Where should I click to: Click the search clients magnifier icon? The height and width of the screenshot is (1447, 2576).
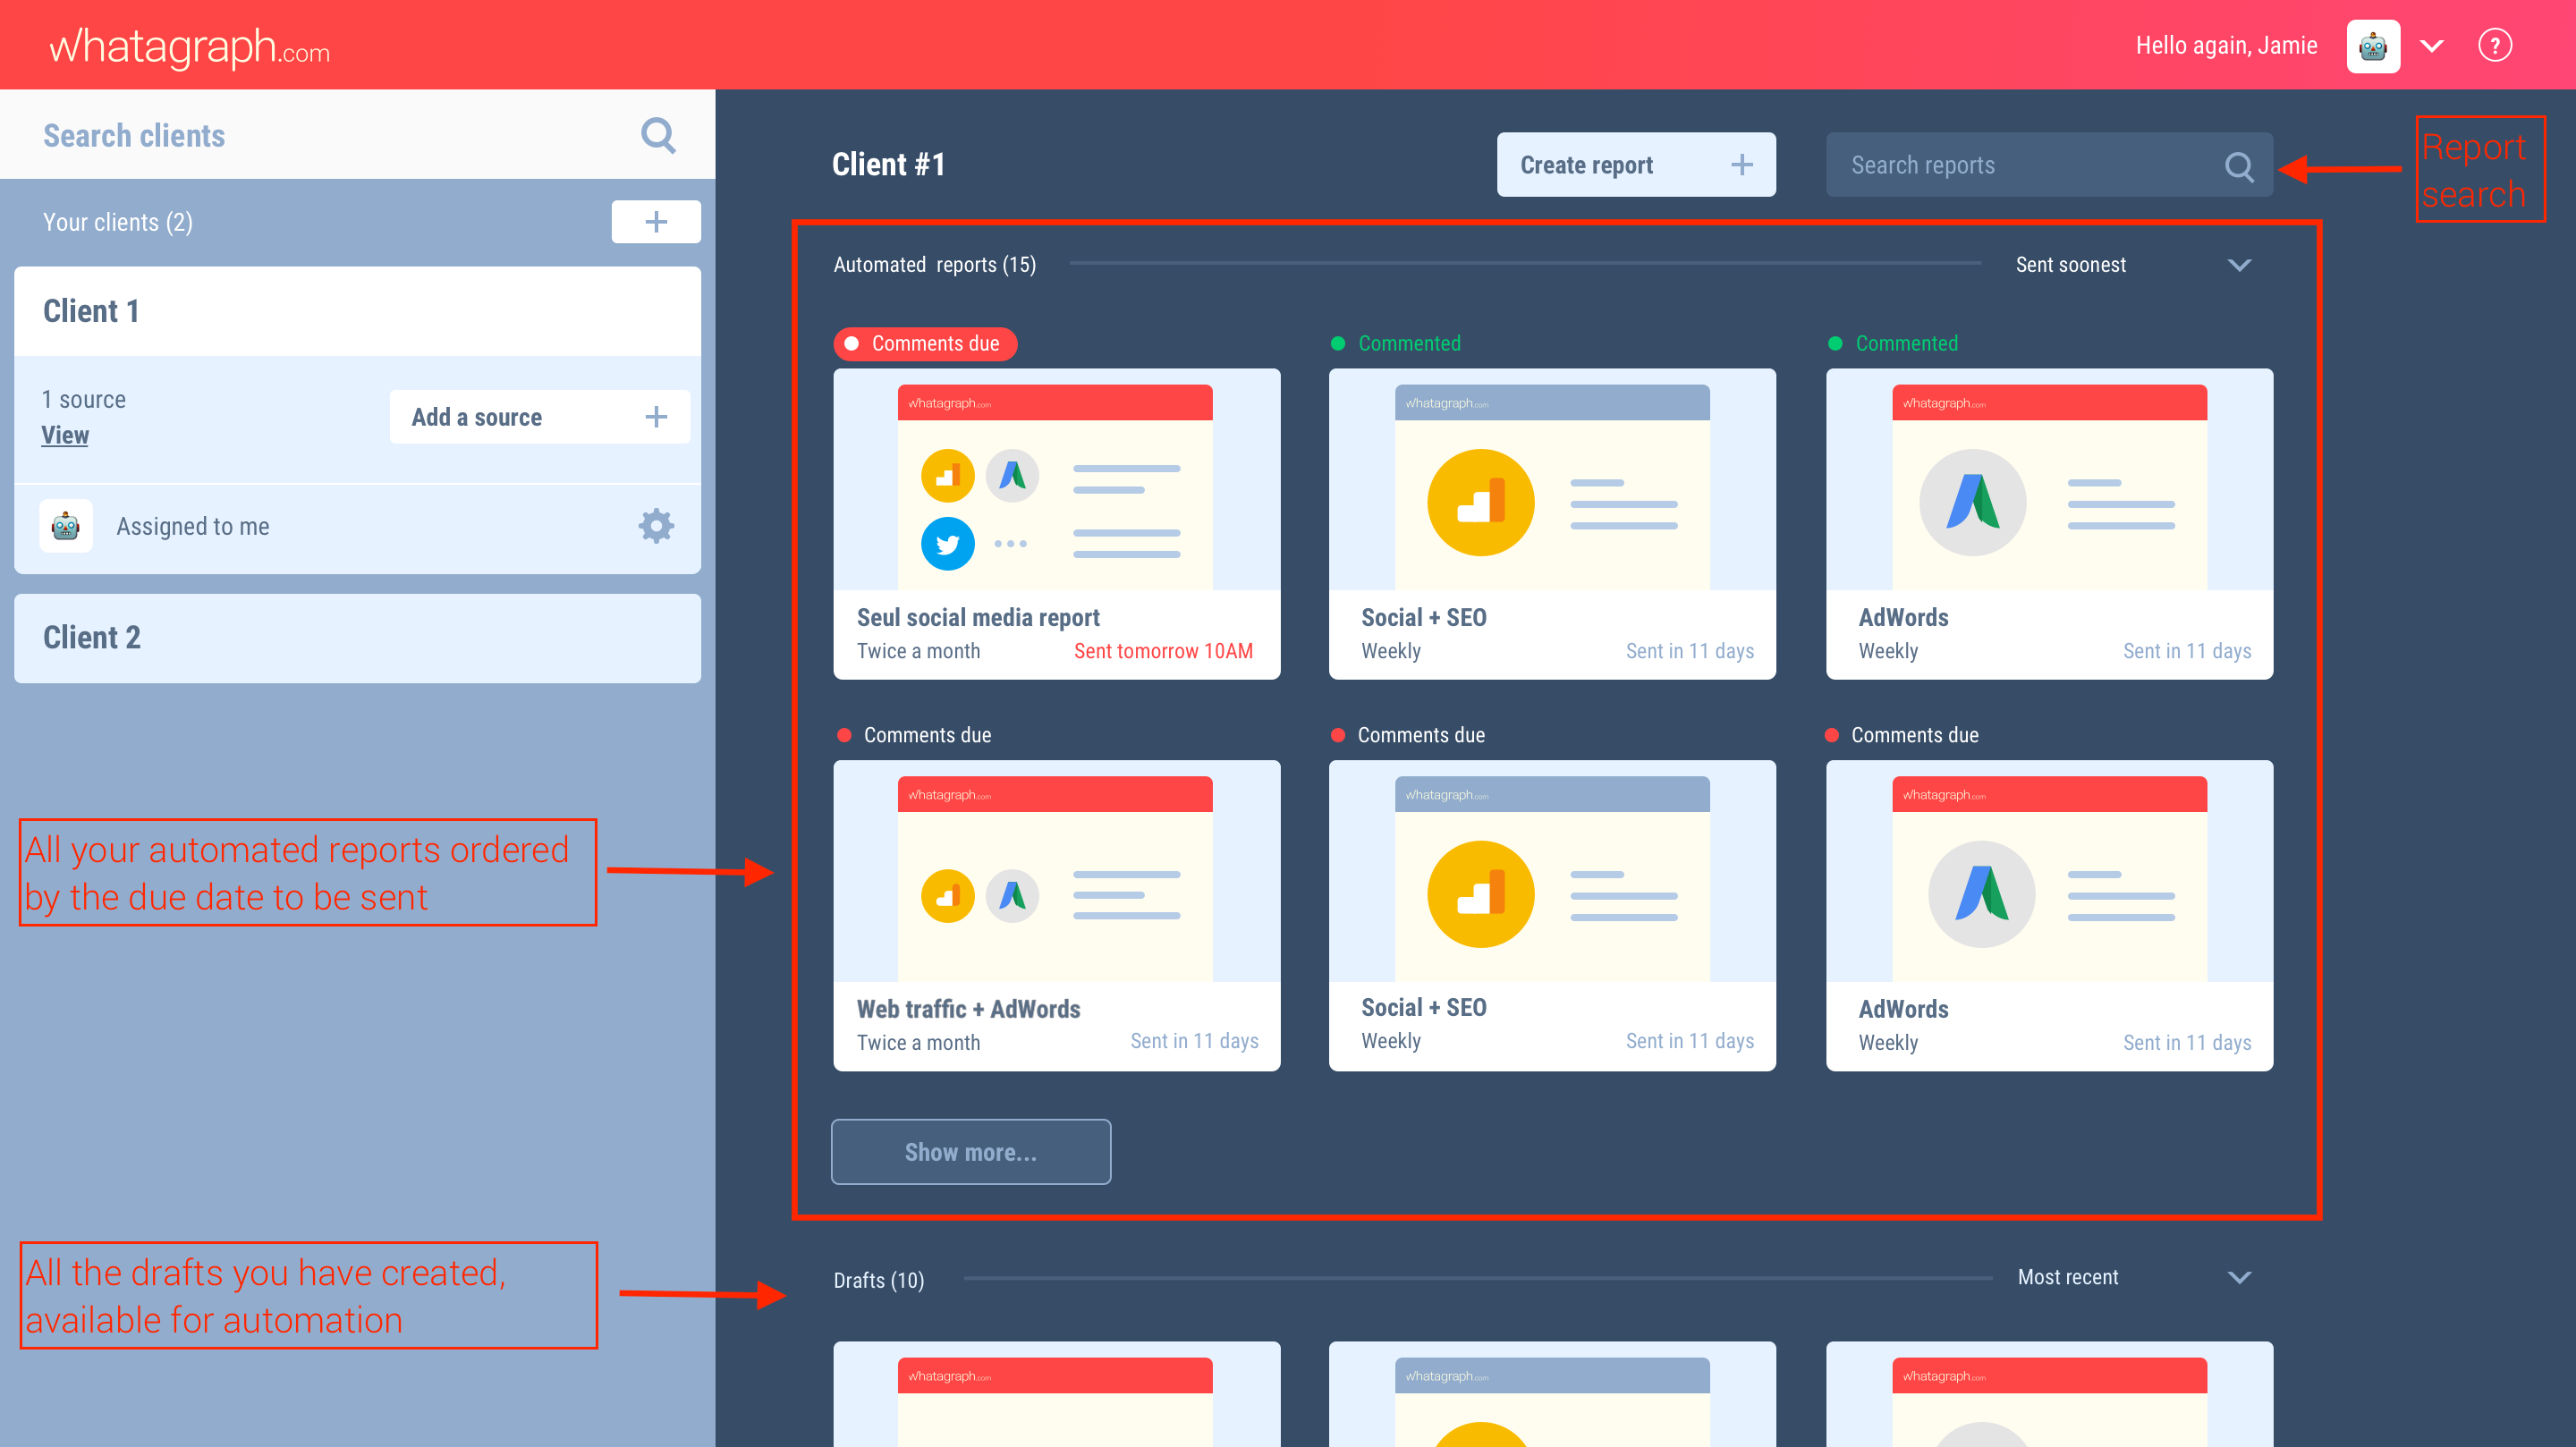pos(658,135)
